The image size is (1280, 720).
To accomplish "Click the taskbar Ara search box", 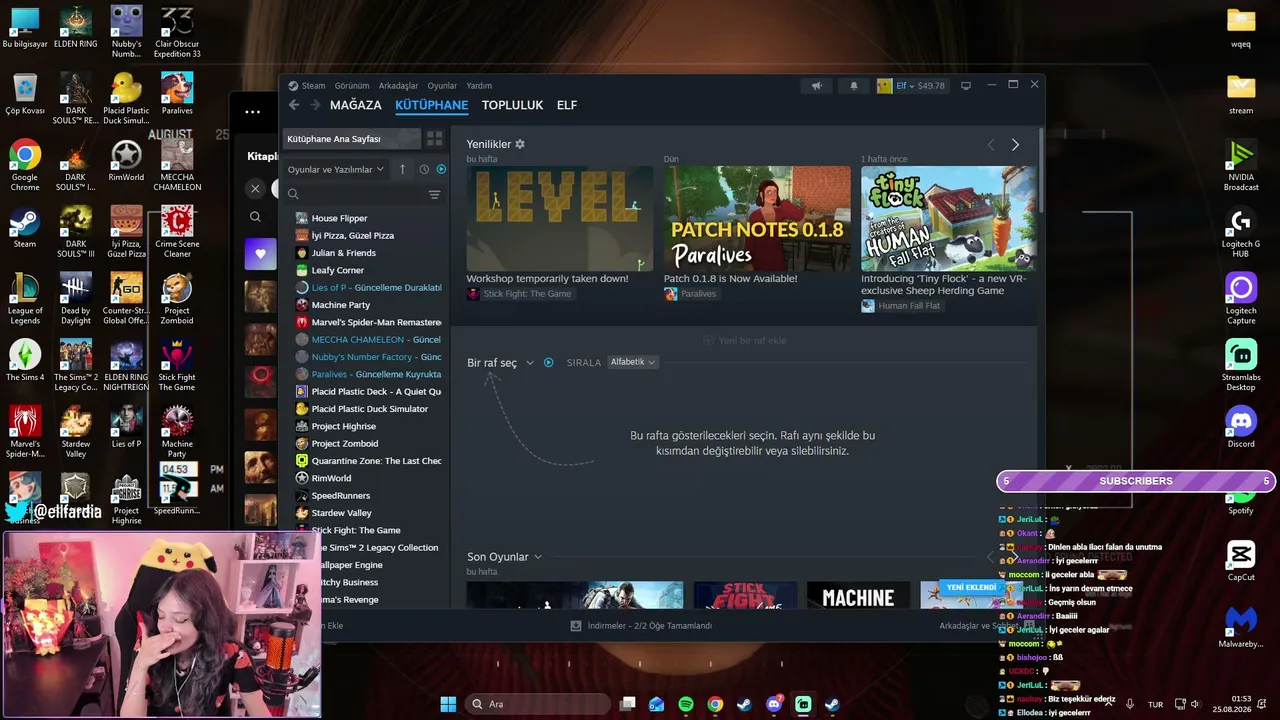I will pyautogui.click(x=539, y=704).
